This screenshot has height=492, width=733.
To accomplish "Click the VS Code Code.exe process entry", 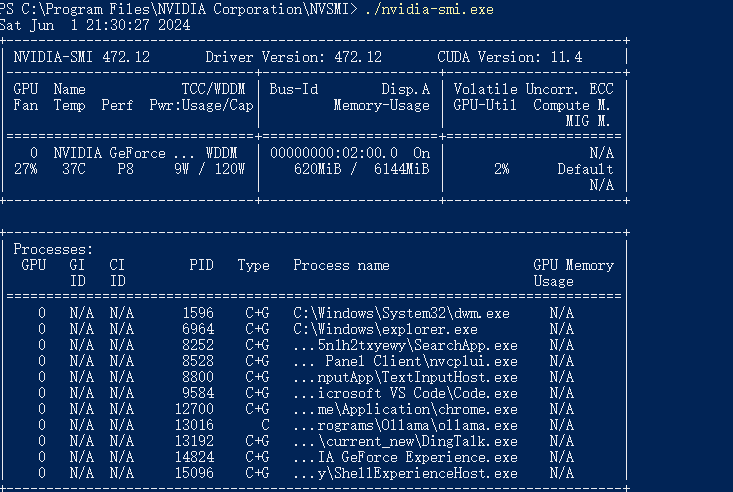I will pyautogui.click(x=405, y=393).
